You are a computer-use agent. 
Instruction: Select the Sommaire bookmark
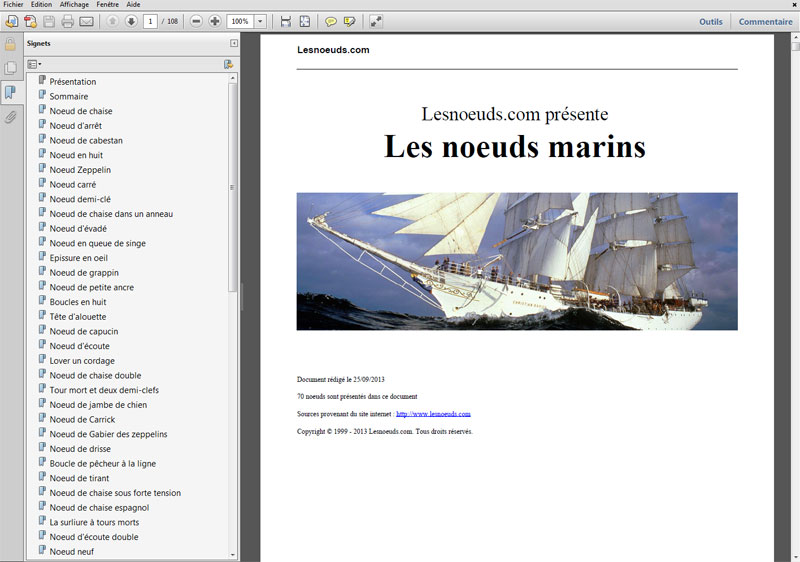(x=69, y=96)
